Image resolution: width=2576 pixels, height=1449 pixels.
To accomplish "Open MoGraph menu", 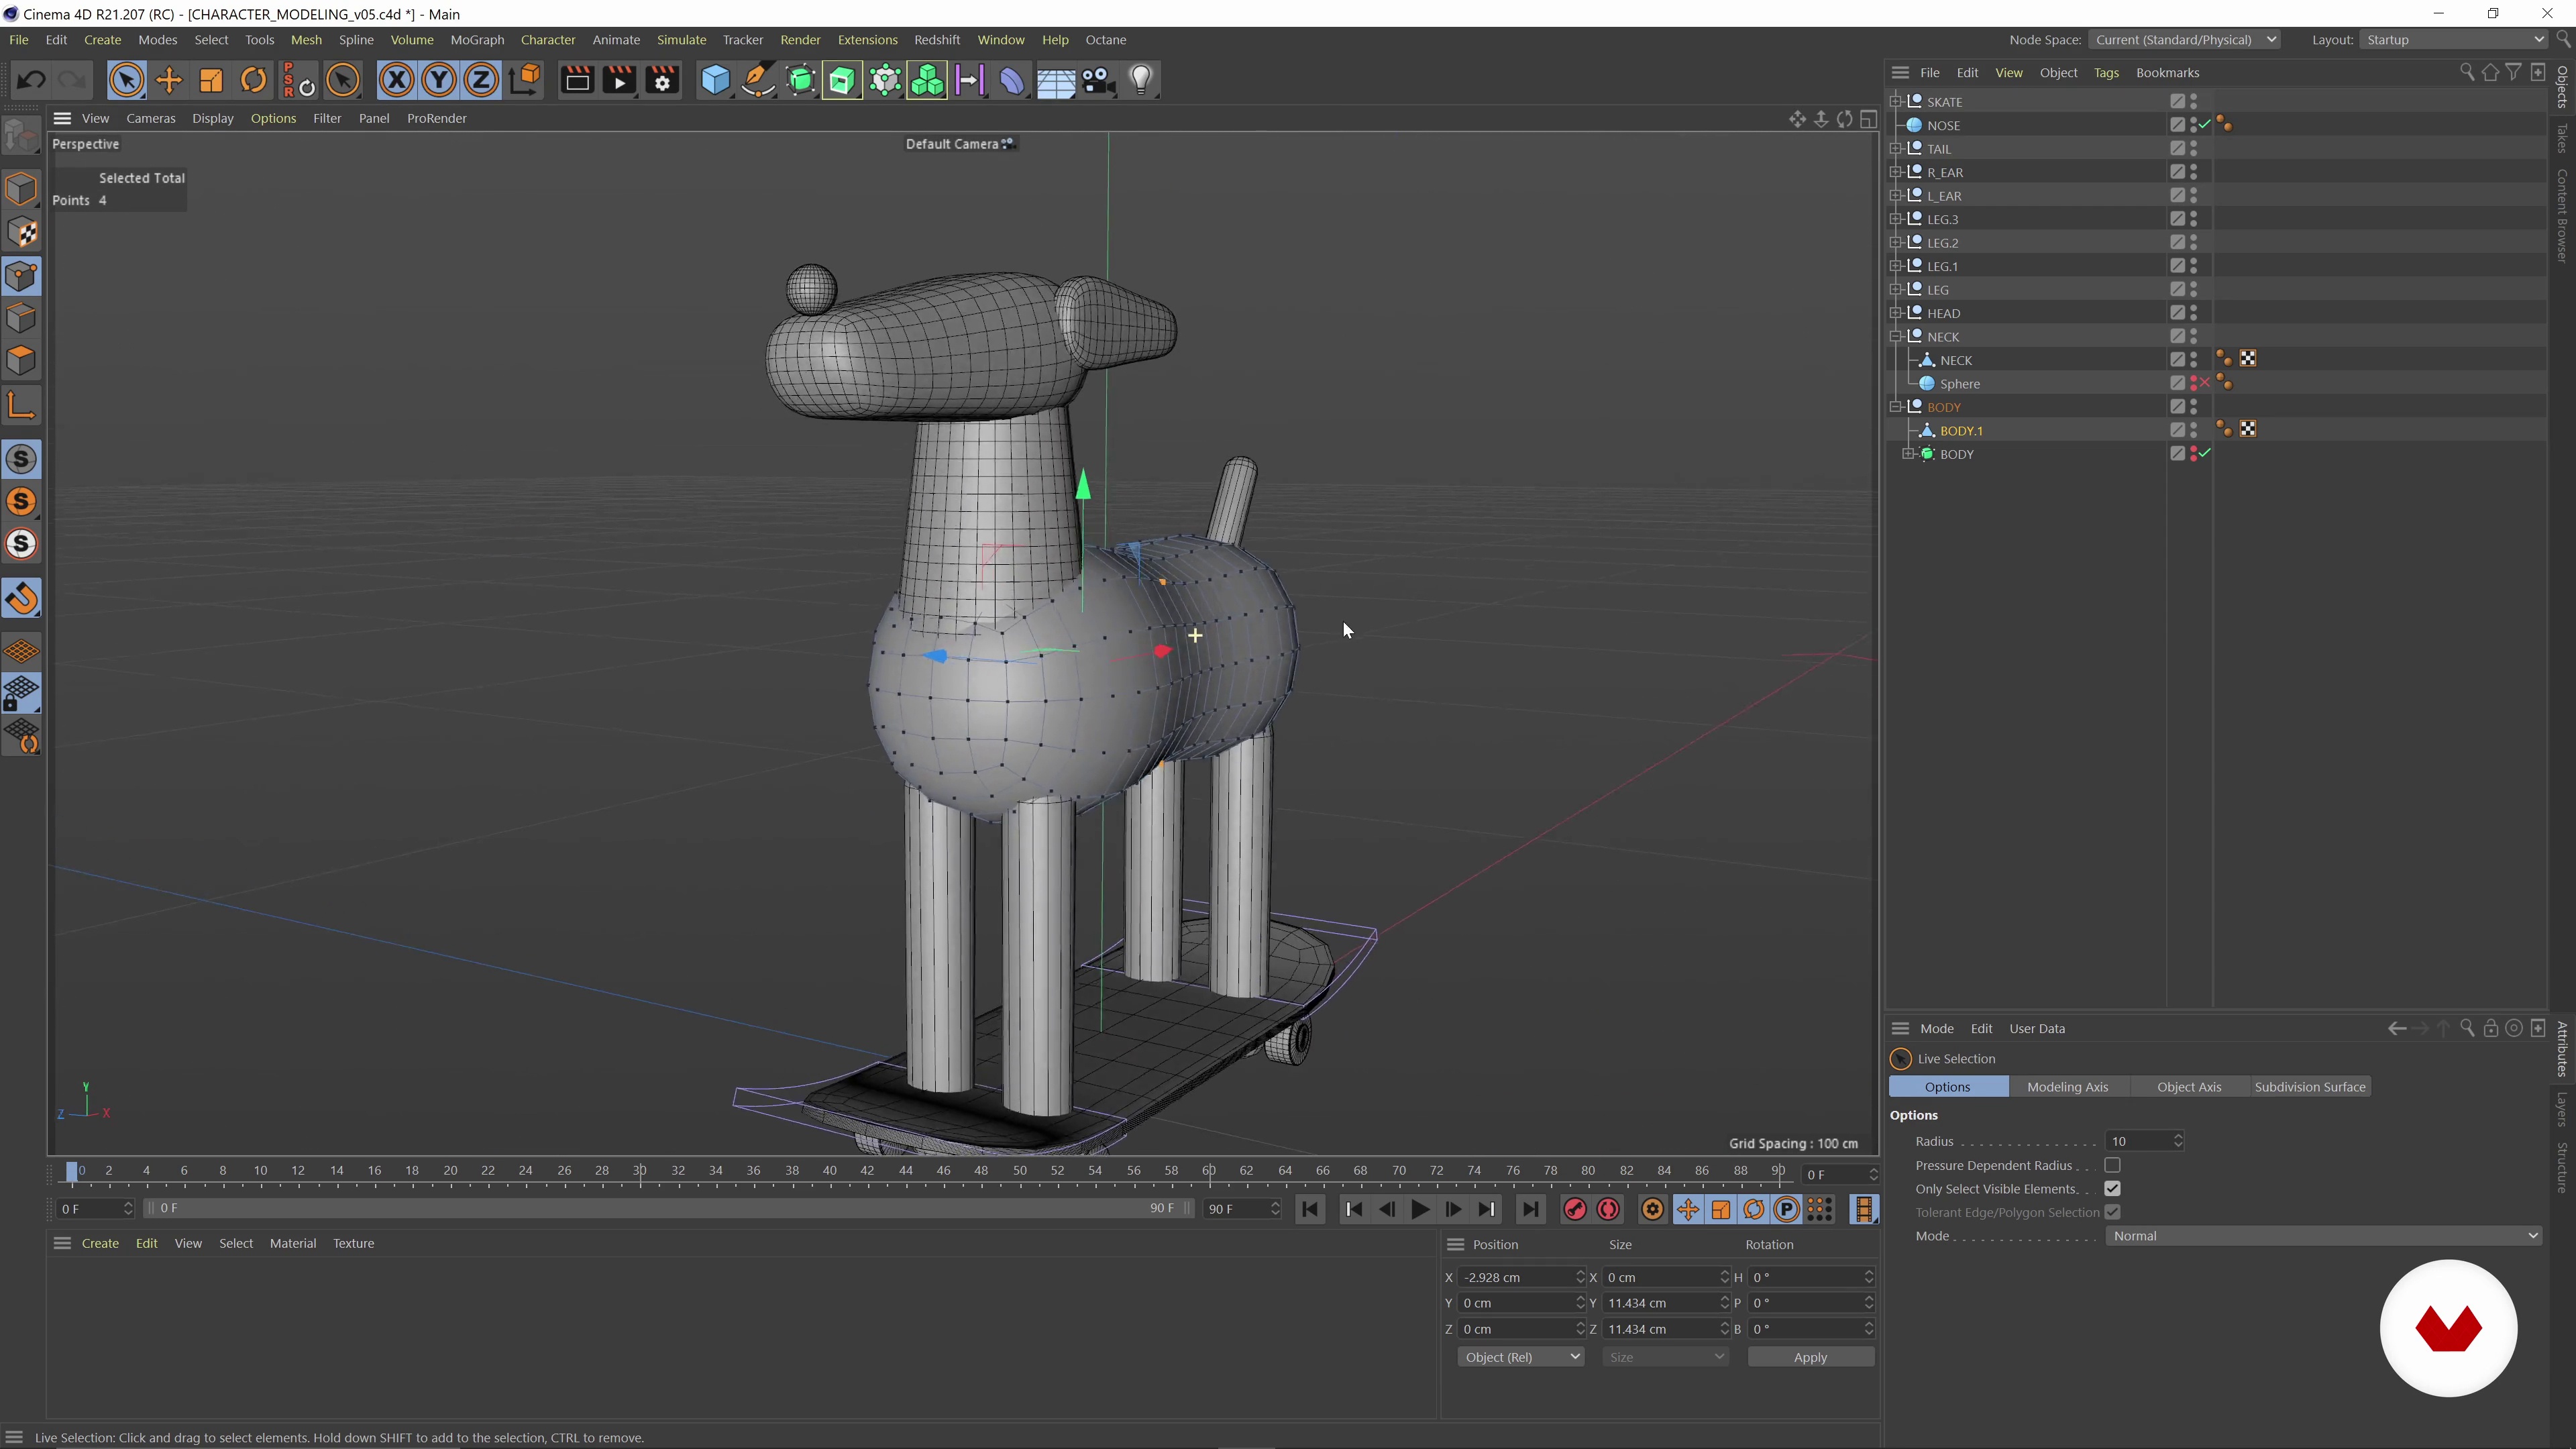I will 477,40.
